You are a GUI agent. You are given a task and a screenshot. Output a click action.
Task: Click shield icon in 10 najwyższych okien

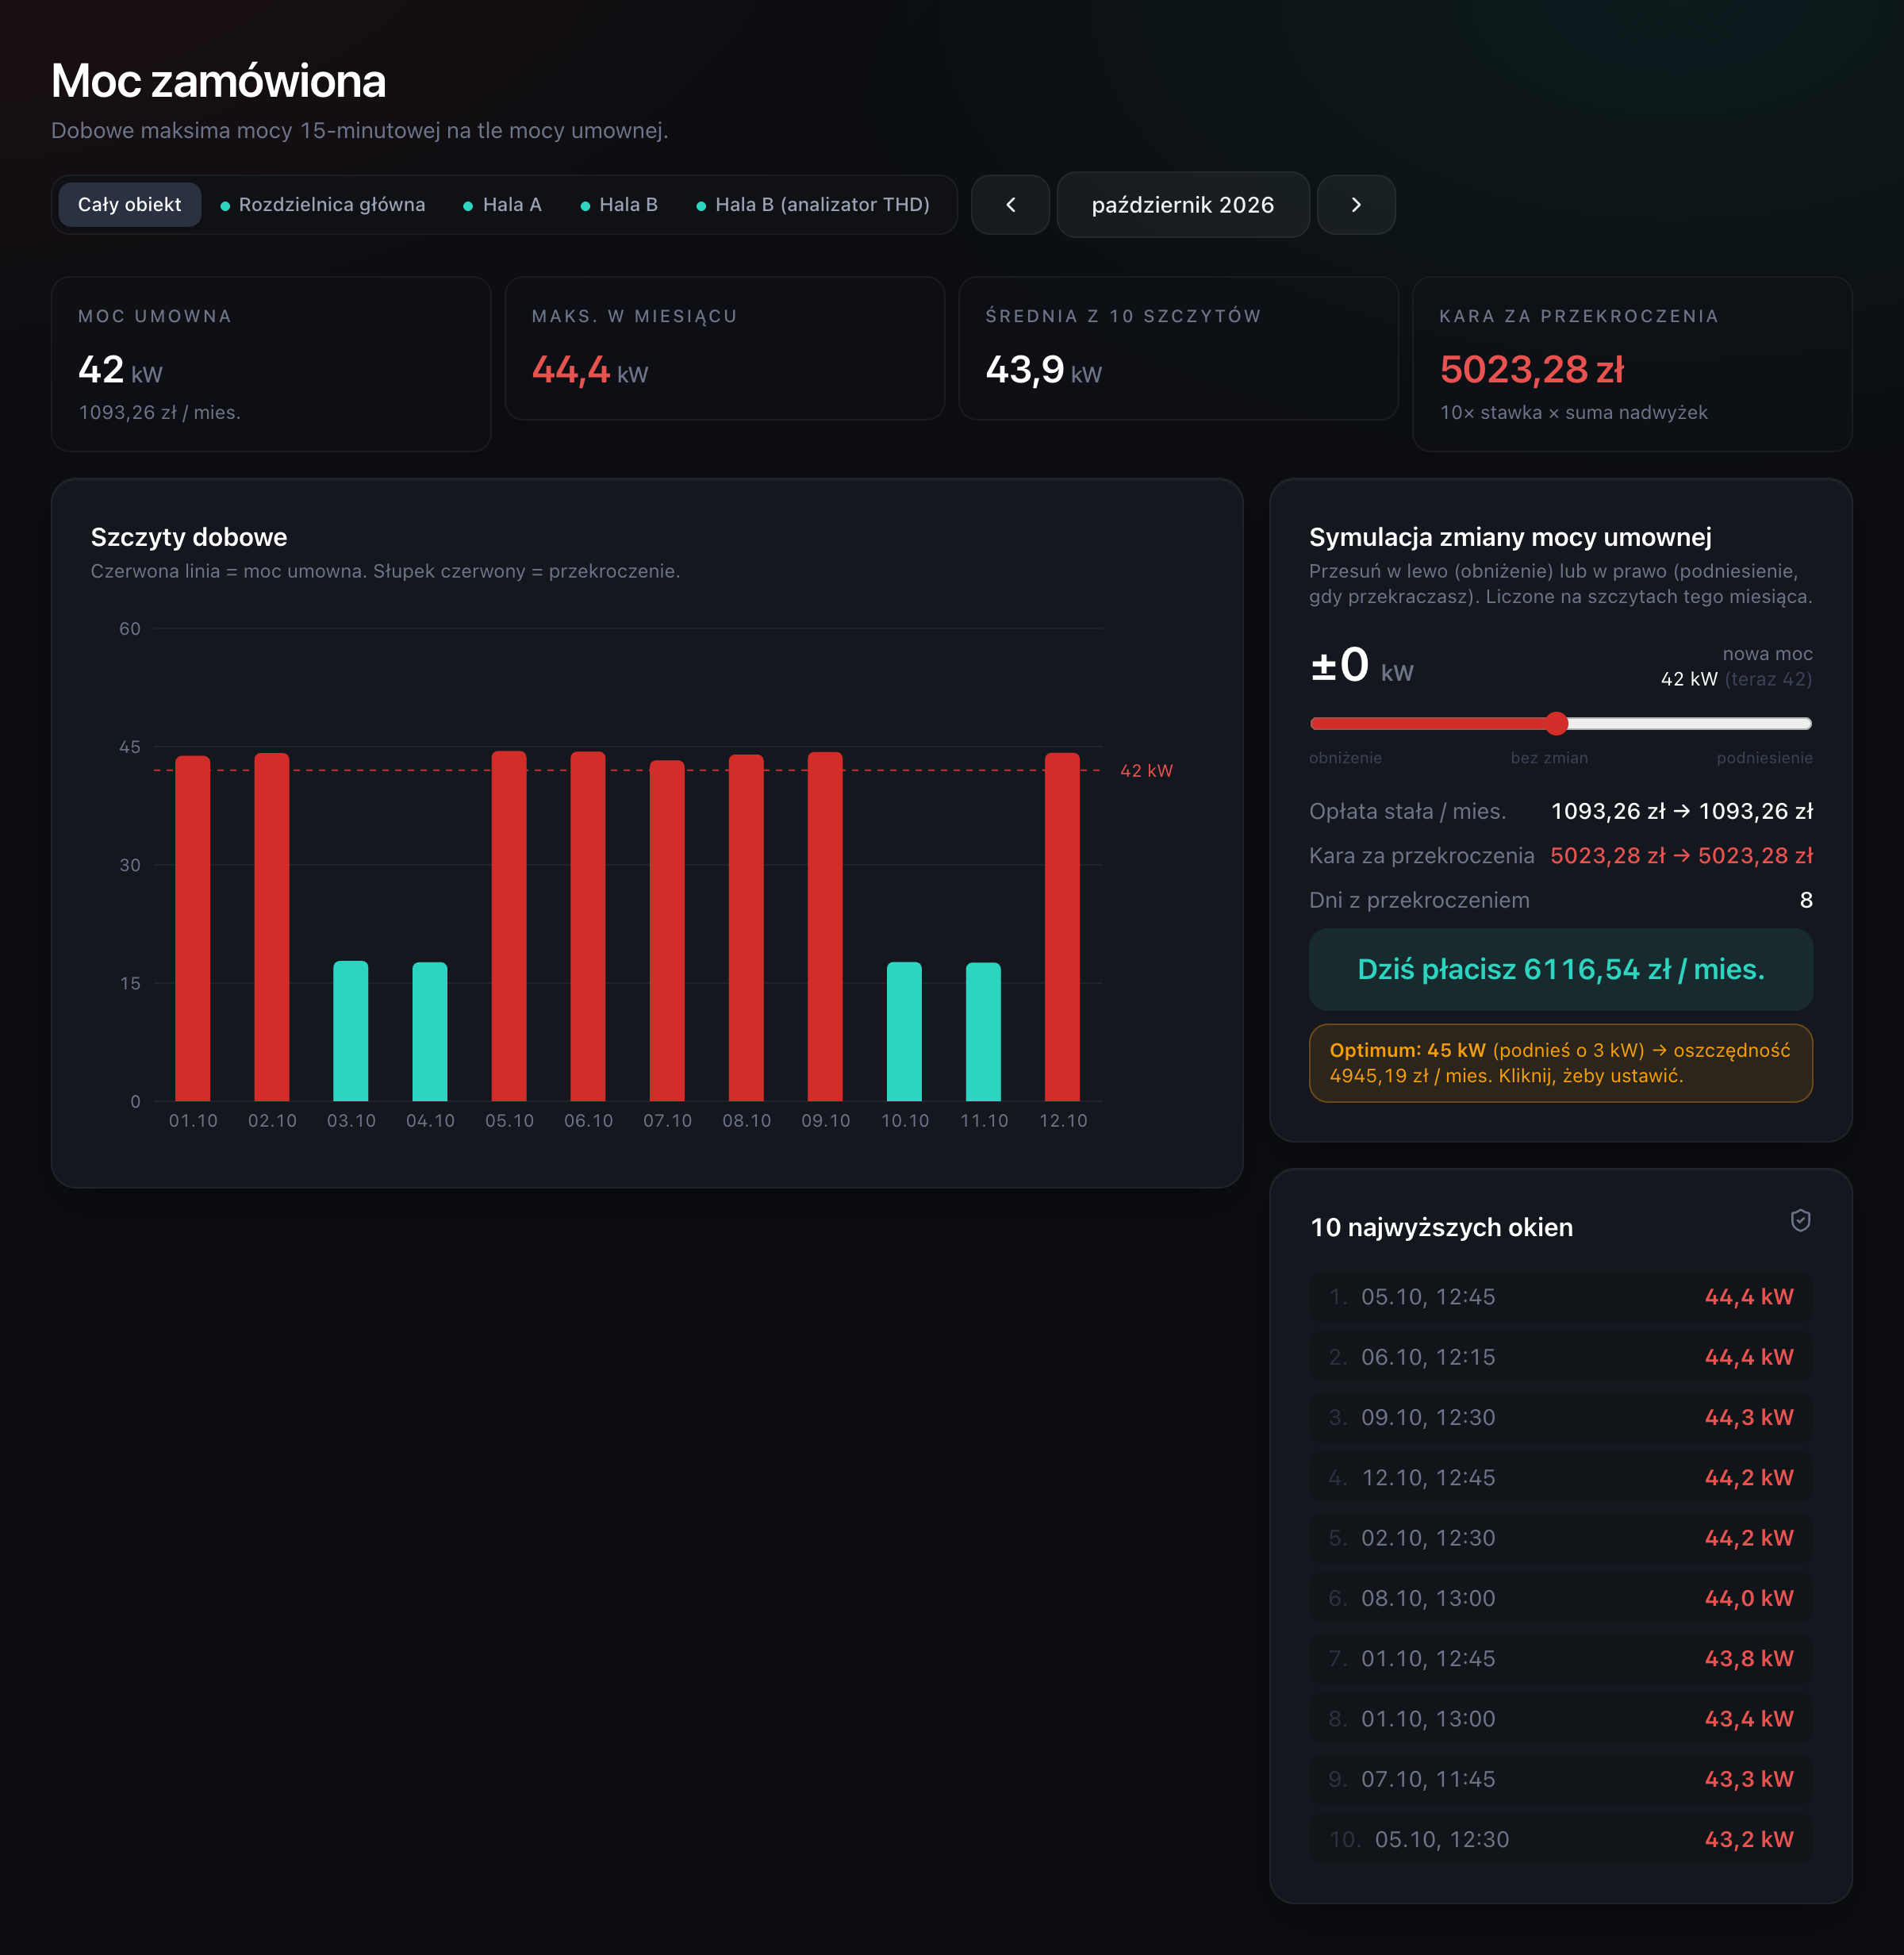click(x=1800, y=1220)
